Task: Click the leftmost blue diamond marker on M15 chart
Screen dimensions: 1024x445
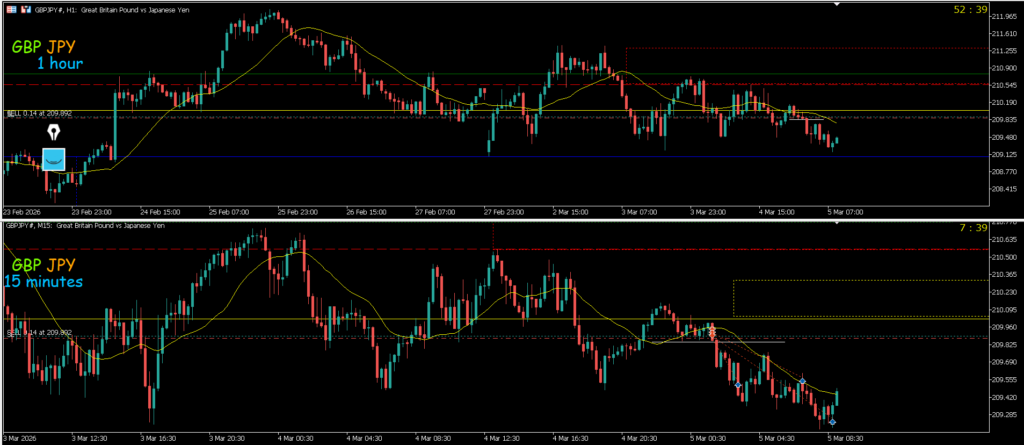Action: (x=738, y=385)
